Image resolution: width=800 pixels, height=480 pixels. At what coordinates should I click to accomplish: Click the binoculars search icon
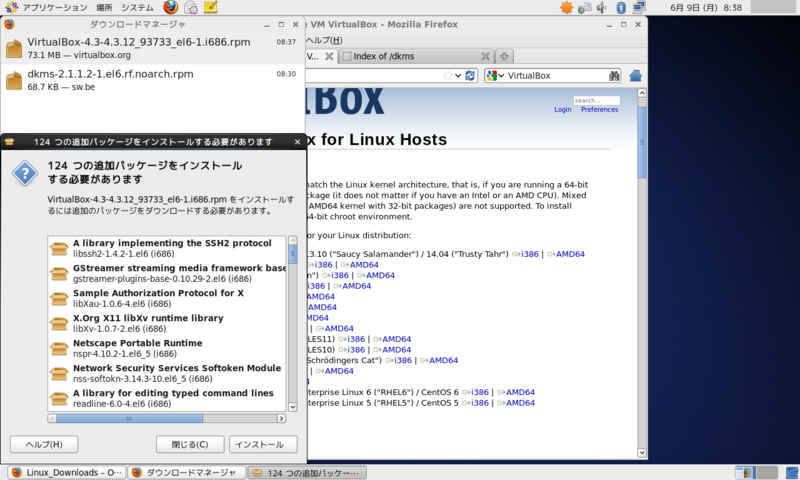pyautogui.click(x=614, y=75)
